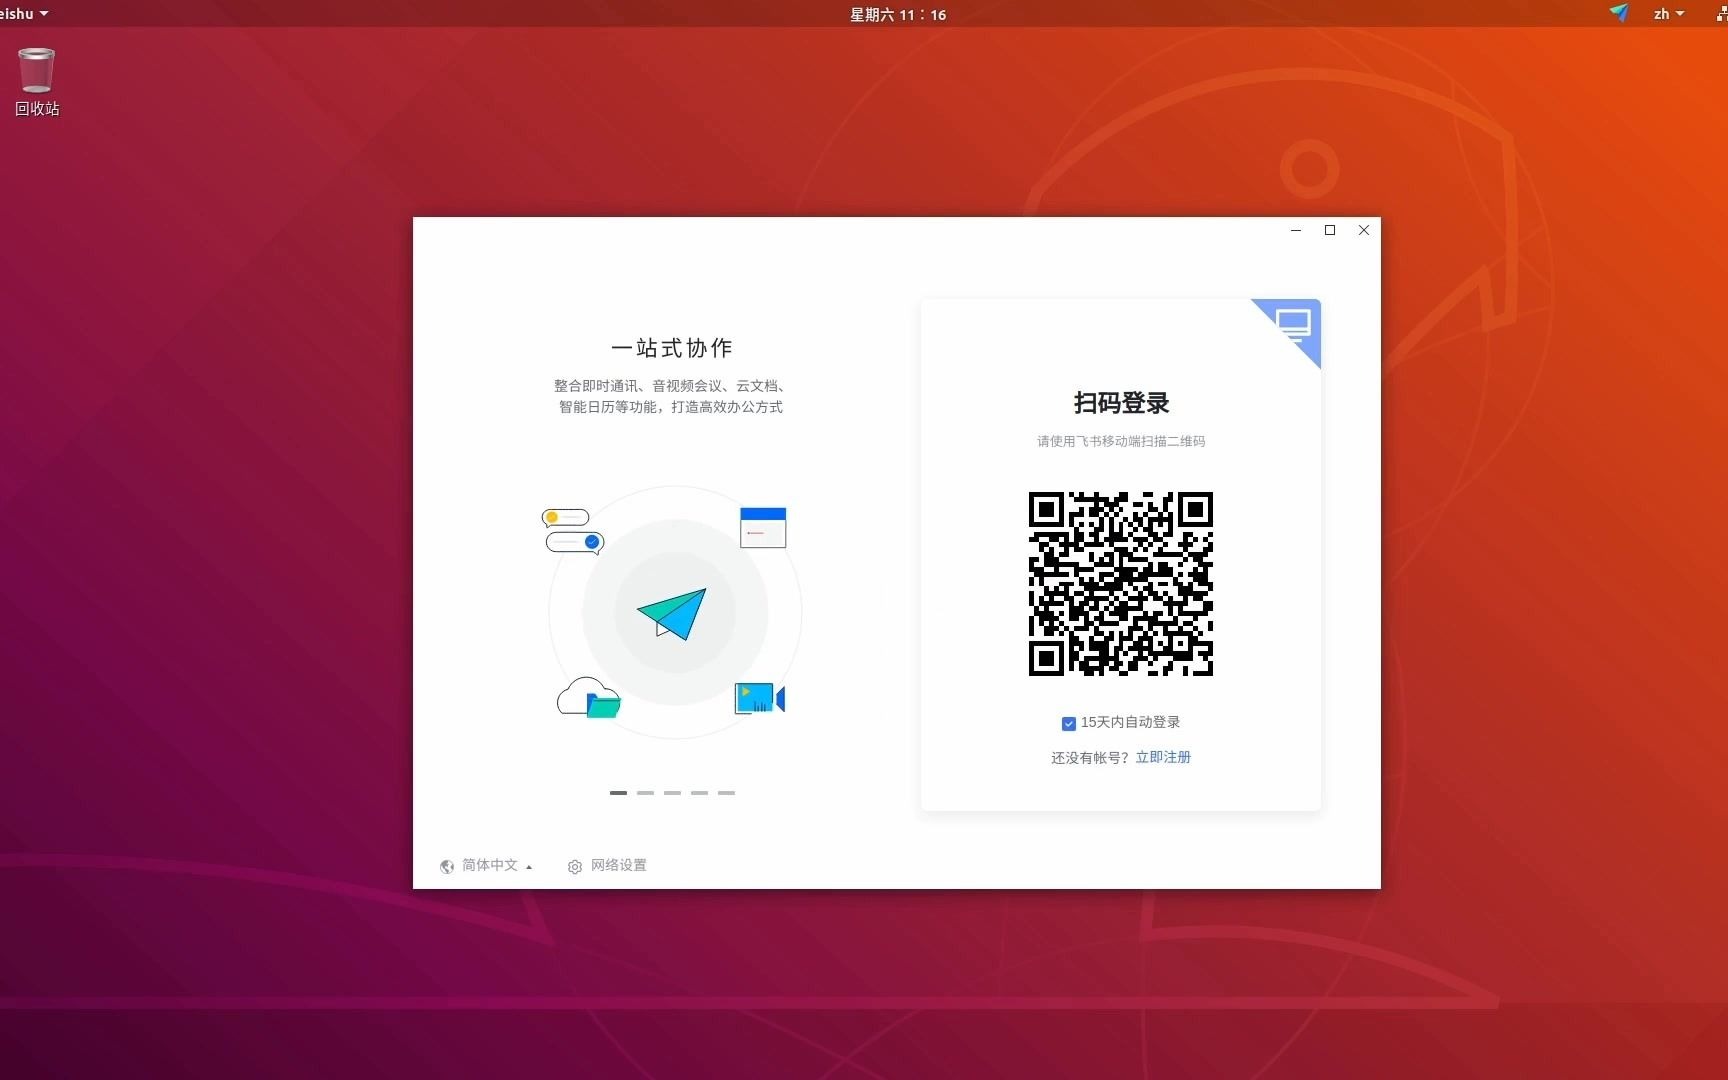The height and width of the screenshot is (1080, 1728).
Task: Close the Feishu login window
Action: coord(1364,230)
